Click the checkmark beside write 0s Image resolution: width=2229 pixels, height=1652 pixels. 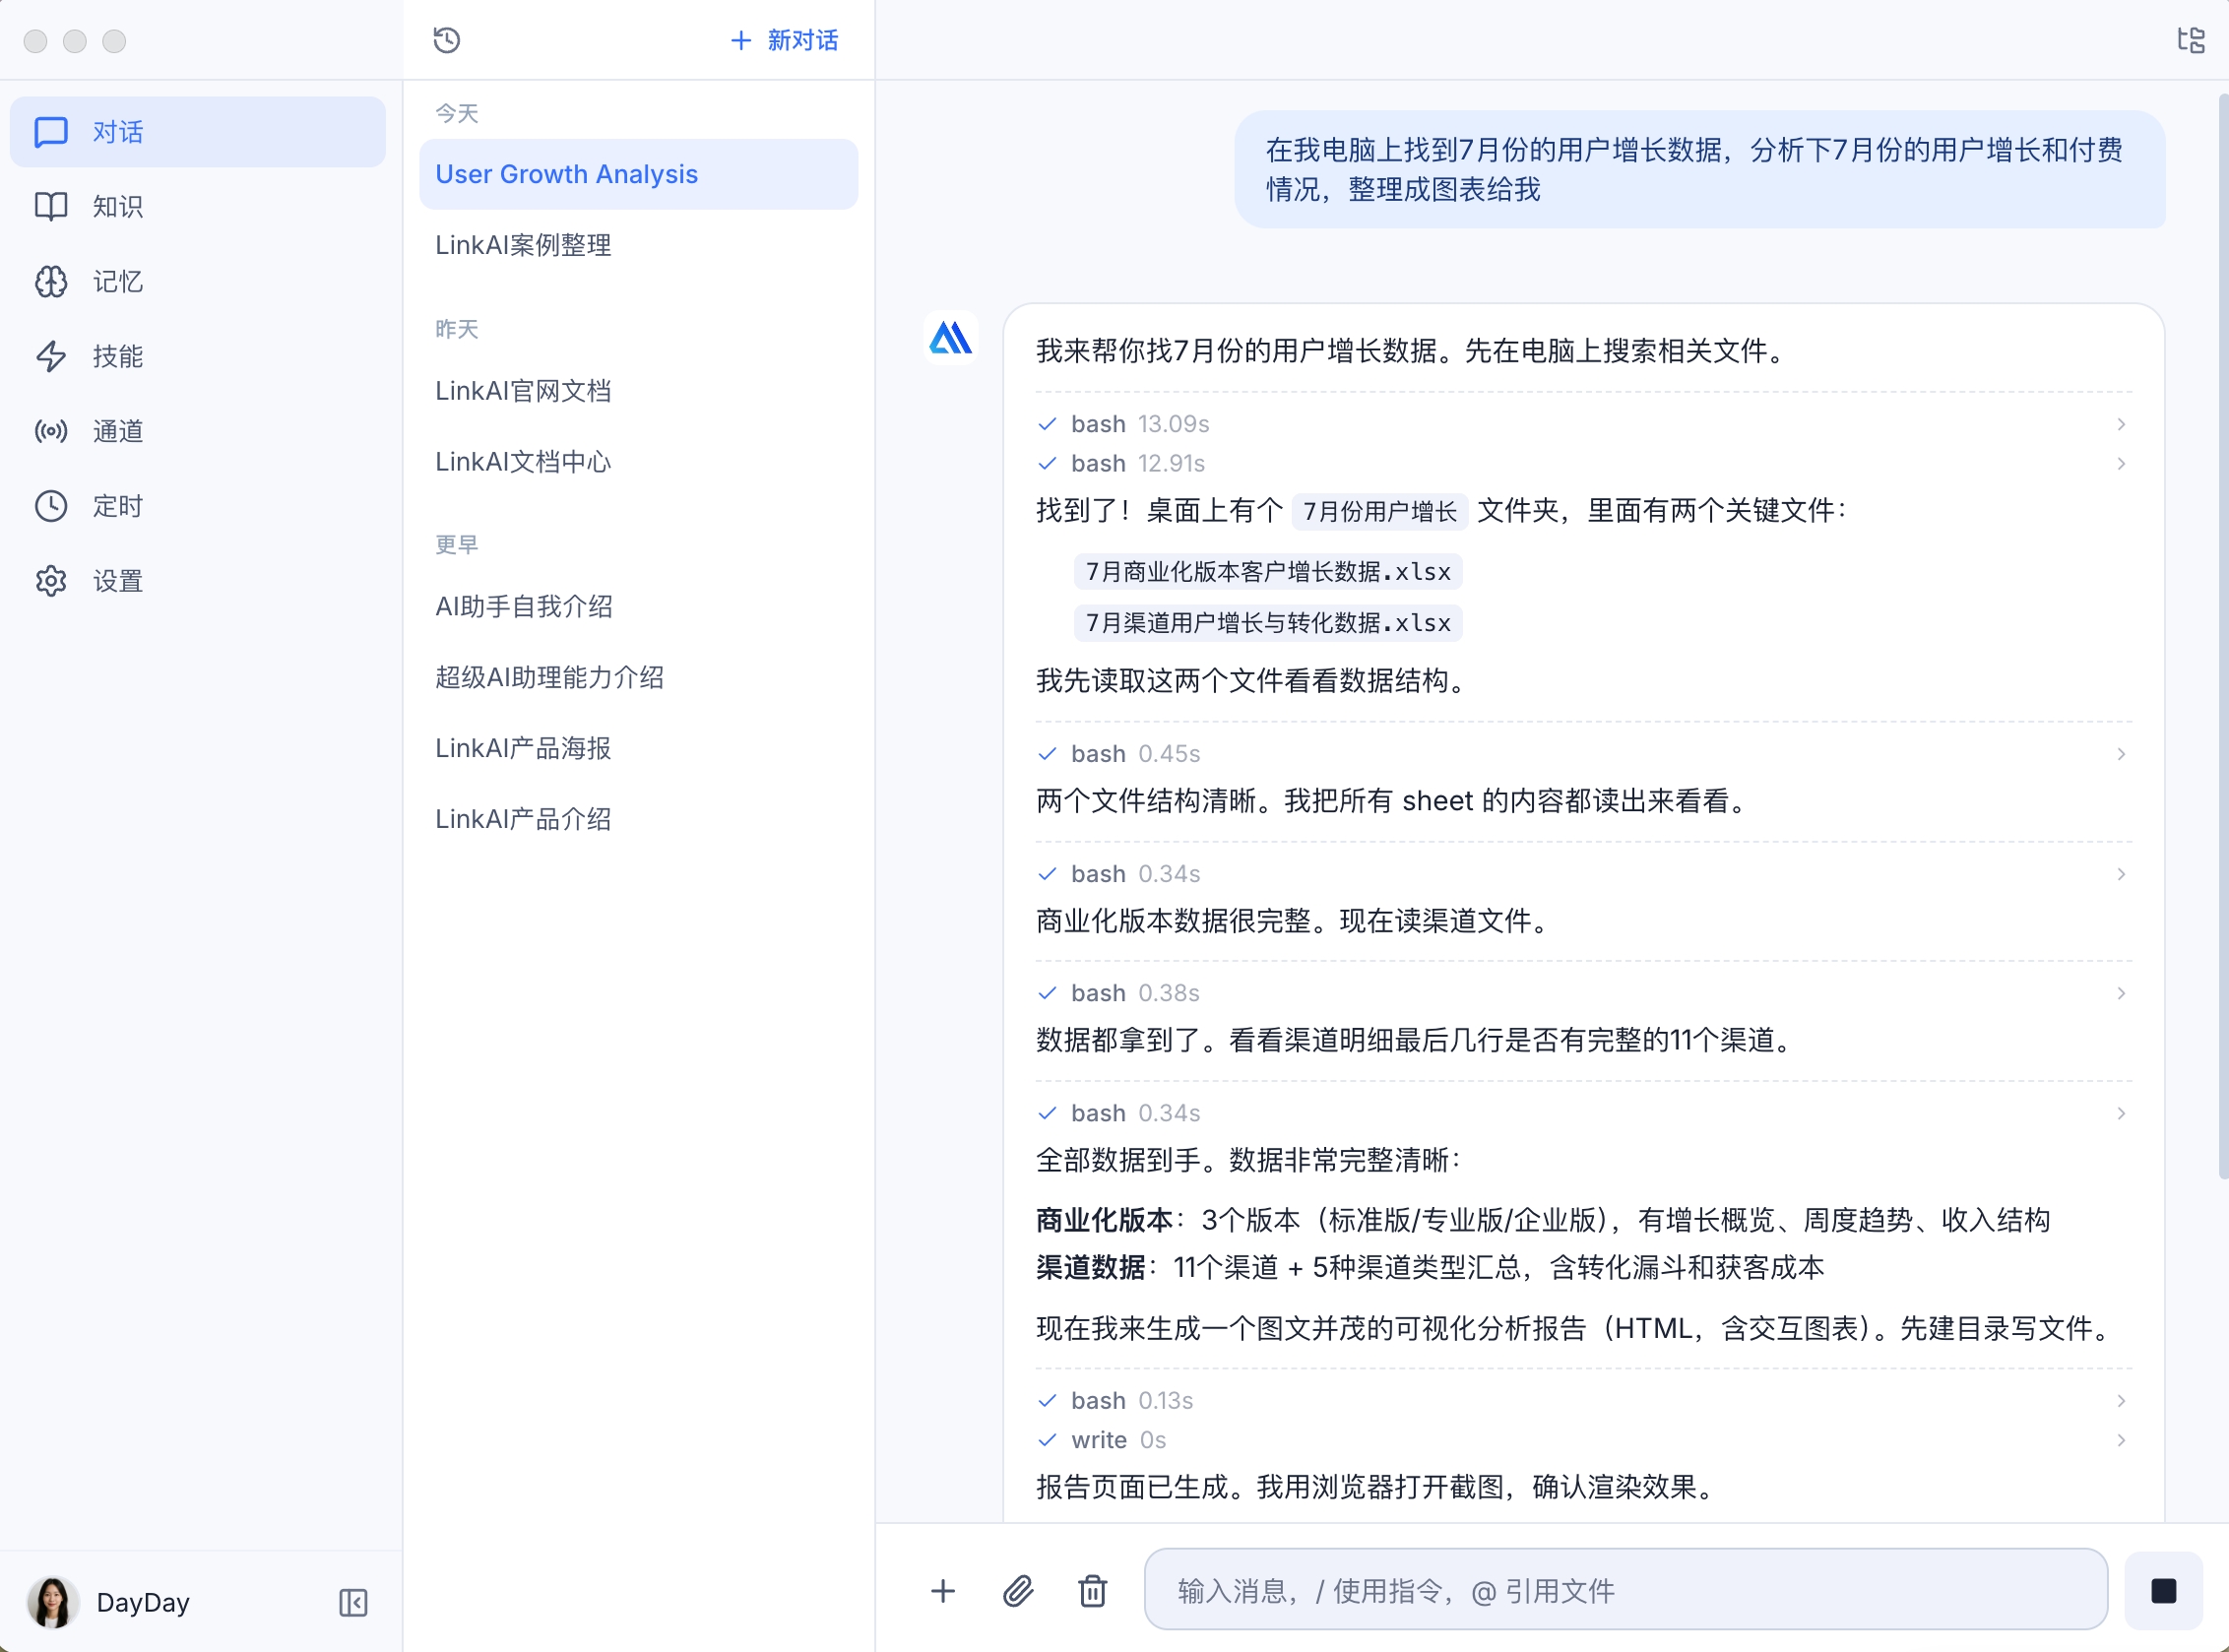pos(1047,1440)
